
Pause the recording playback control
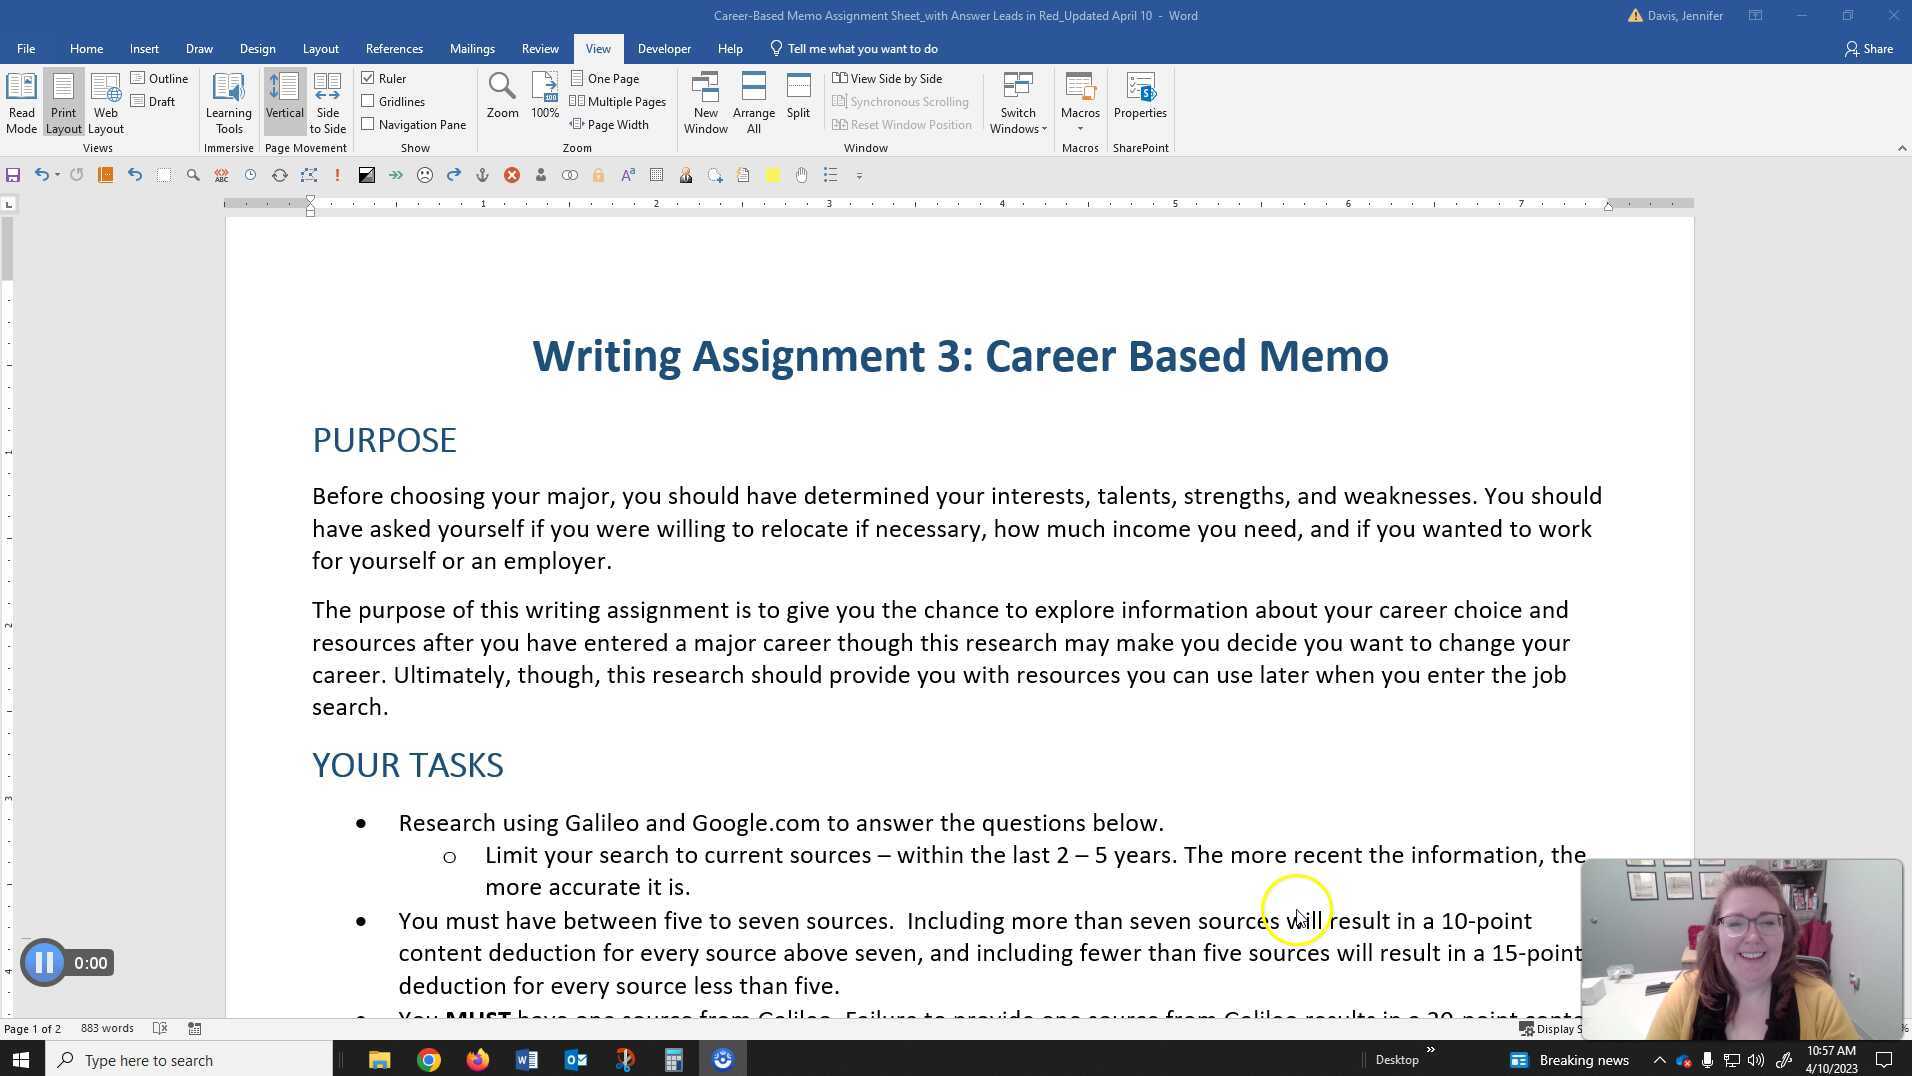click(43, 962)
